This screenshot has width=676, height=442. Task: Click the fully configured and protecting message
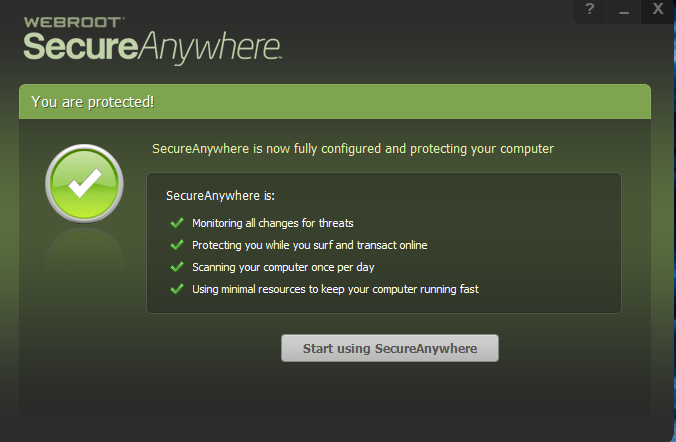[353, 149]
